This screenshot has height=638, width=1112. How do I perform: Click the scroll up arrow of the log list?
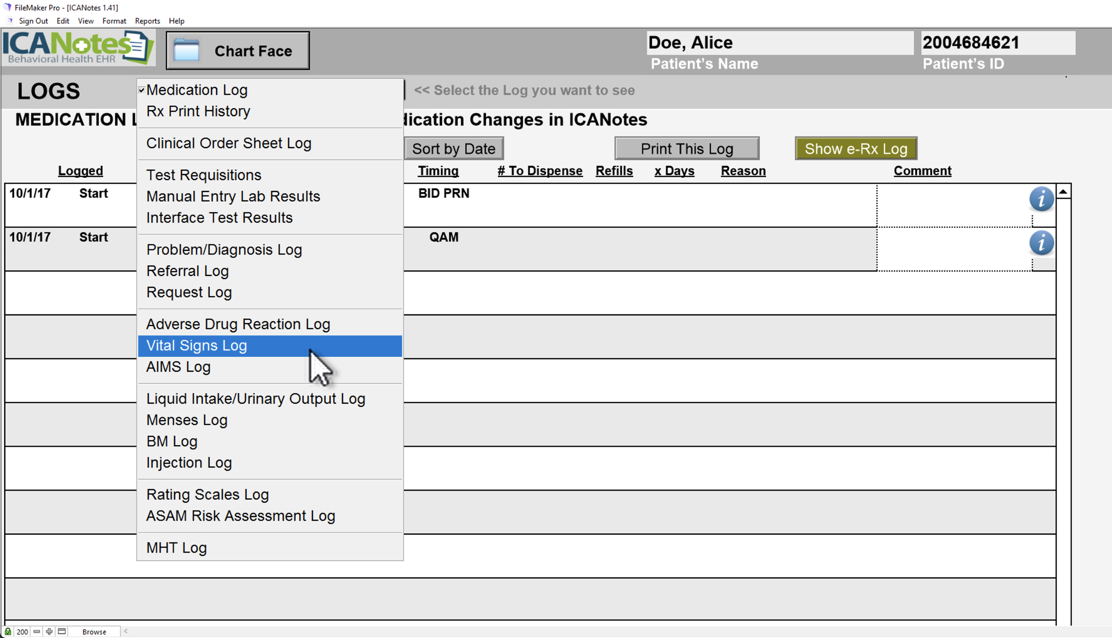coord(1063,191)
